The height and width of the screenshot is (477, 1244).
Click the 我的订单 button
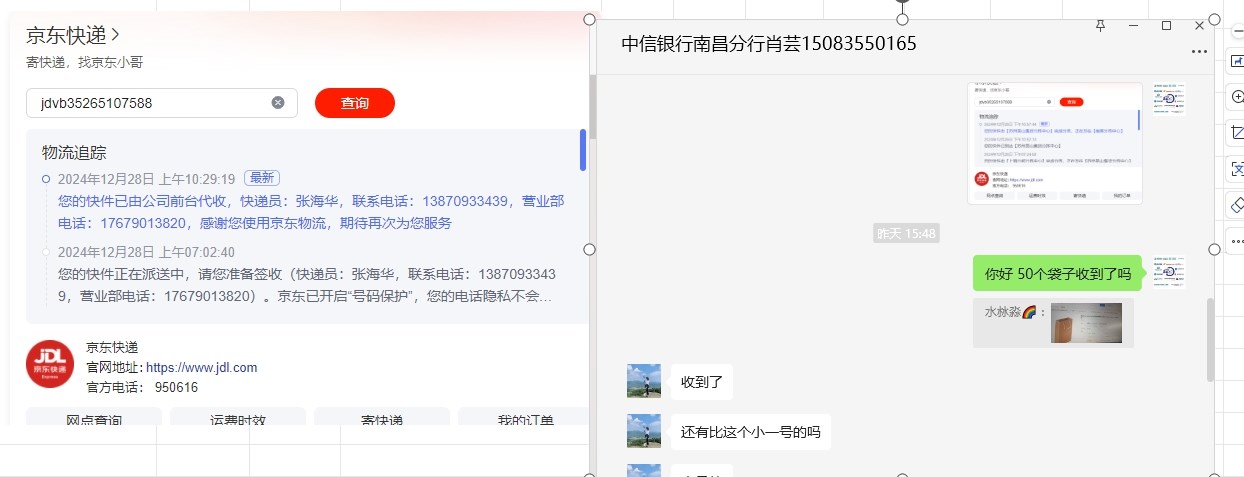(x=525, y=419)
